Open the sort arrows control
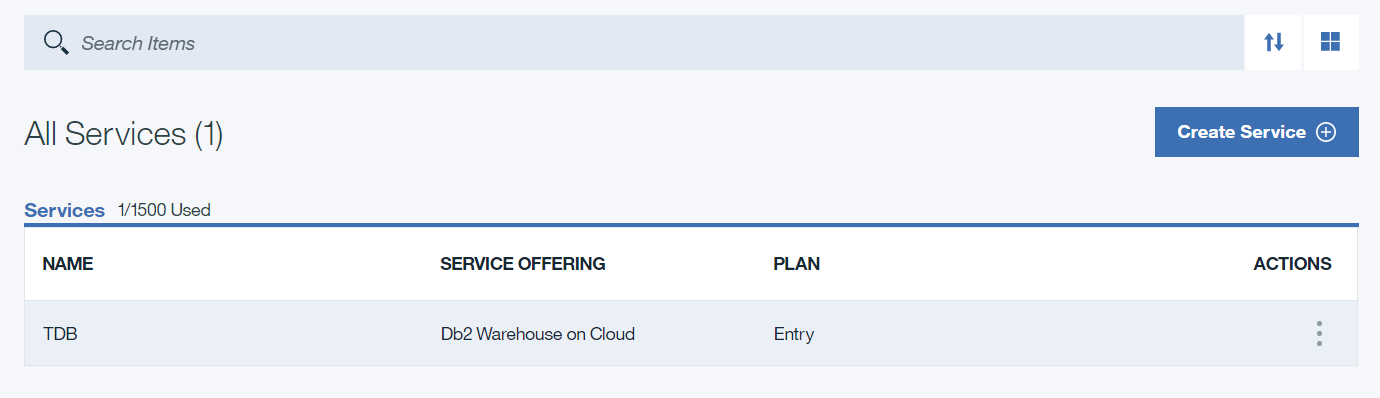Image resolution: width=1380 pixels, height=398 pixels. (1273, 43)
